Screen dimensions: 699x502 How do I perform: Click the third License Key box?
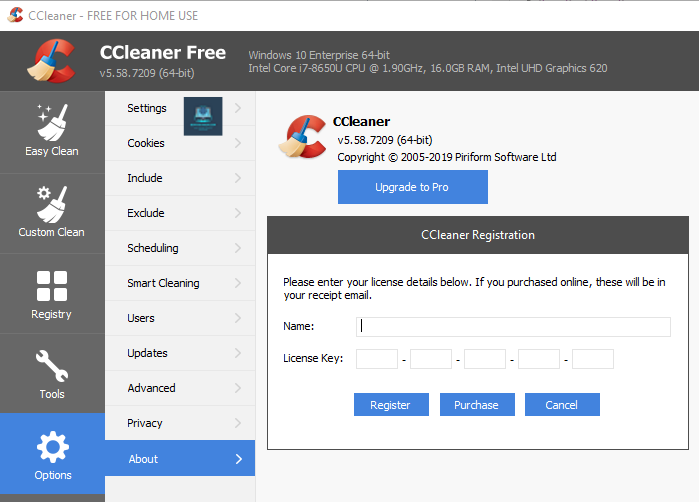[x=485, y=359]
